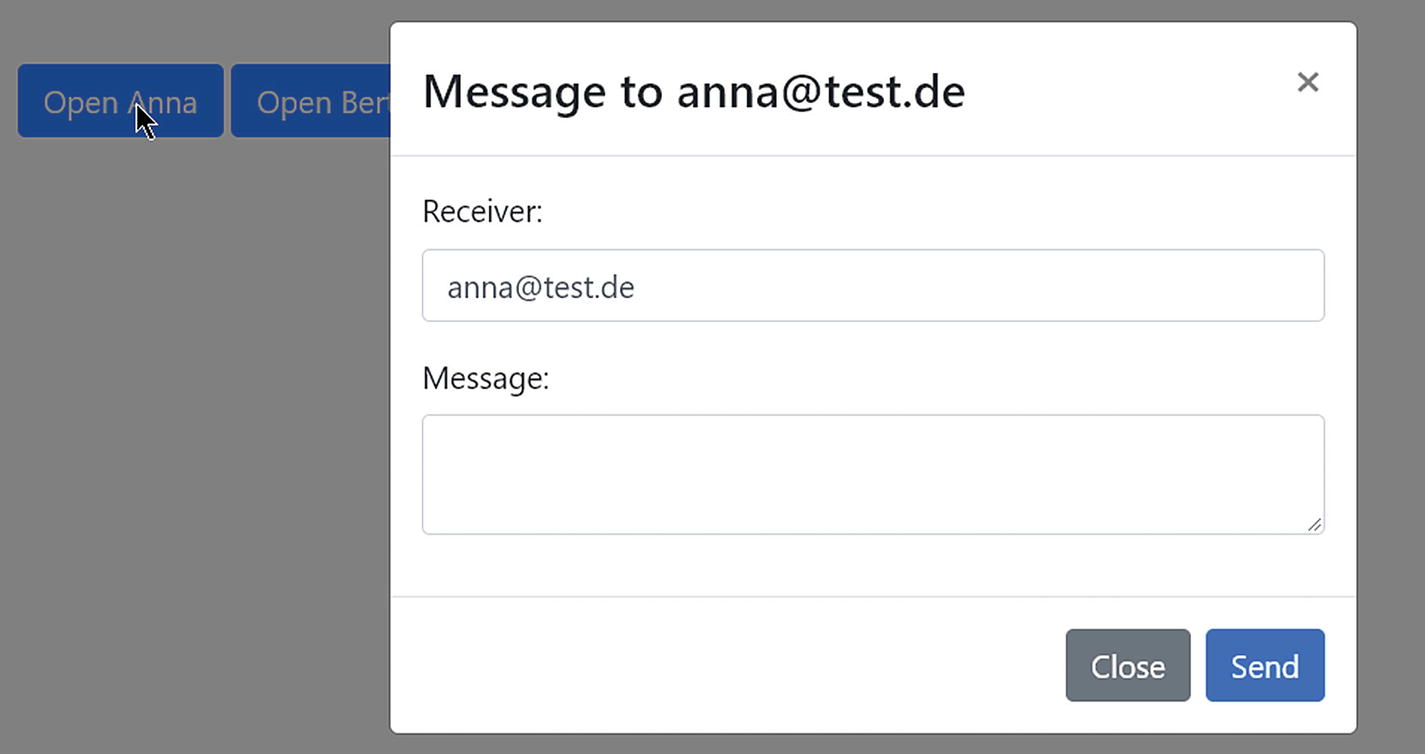1425x754 pixels.
Task: Click the partially hidden Open Bert button
Action: pos(310,101)
